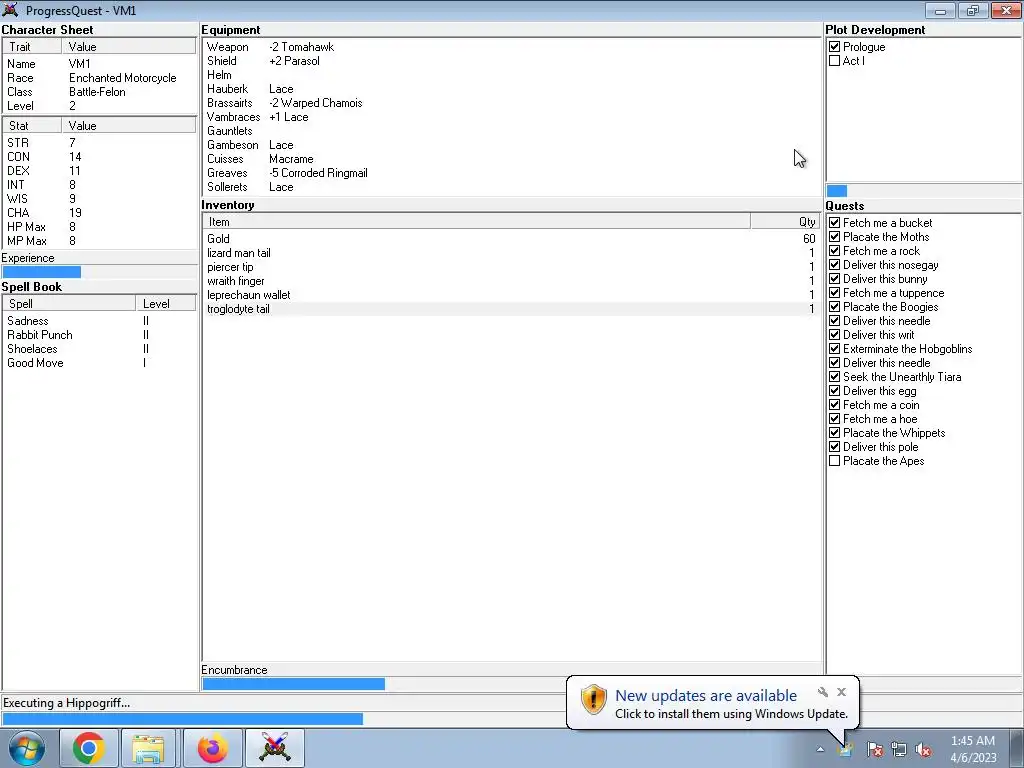Screen dimensions: 1024x768
Task: Select the Rabbit Punch spell
Action: [99, 335]
